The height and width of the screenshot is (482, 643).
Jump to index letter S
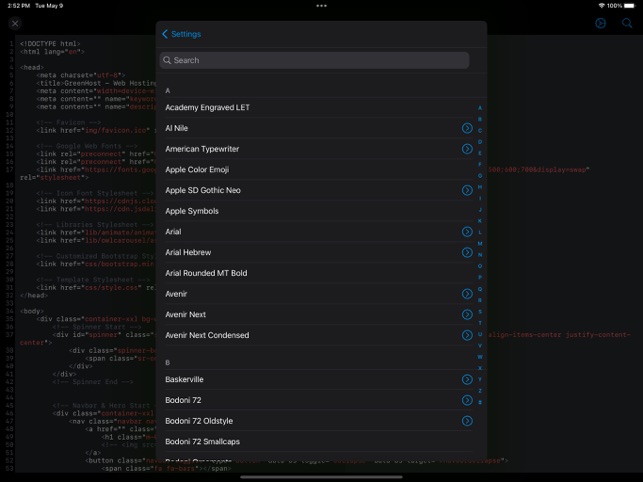coord(480,312)
